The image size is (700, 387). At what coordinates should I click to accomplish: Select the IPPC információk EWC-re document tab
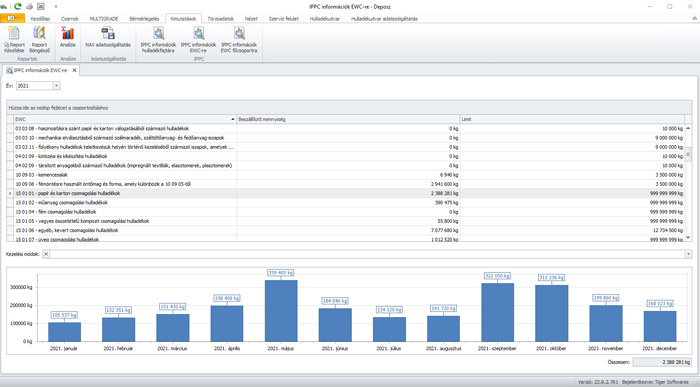(41, 70)
